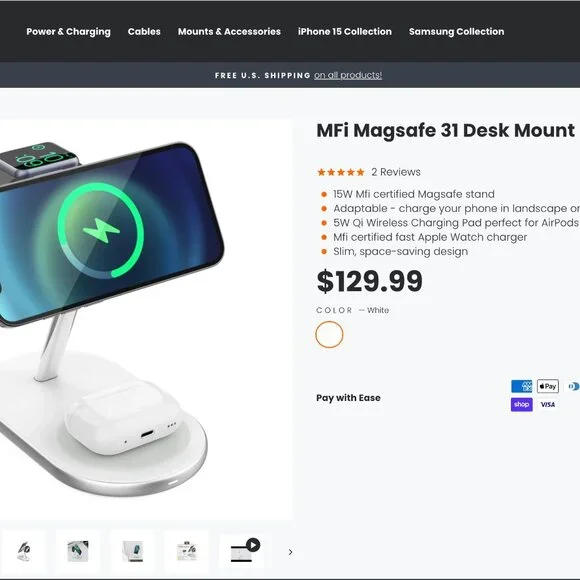Viewport: 580px width, 580px height.
Task: Follow the "on all products!" shipping link
Action: [348, 75]
